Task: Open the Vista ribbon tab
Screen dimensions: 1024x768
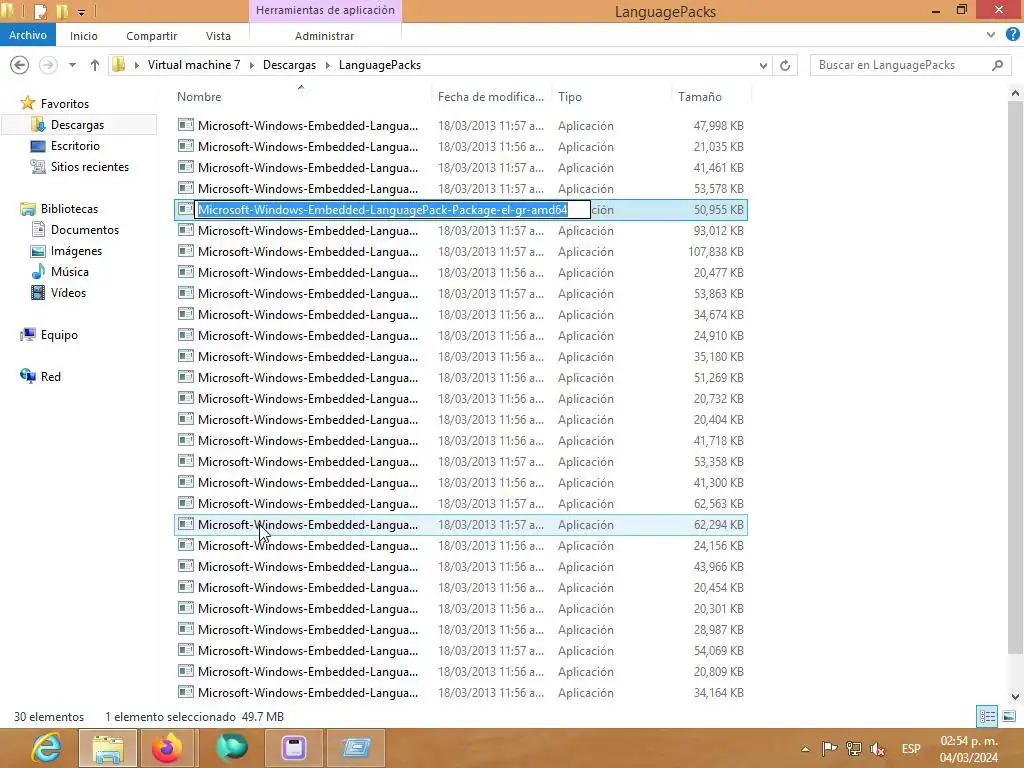Action: [218, 36]
